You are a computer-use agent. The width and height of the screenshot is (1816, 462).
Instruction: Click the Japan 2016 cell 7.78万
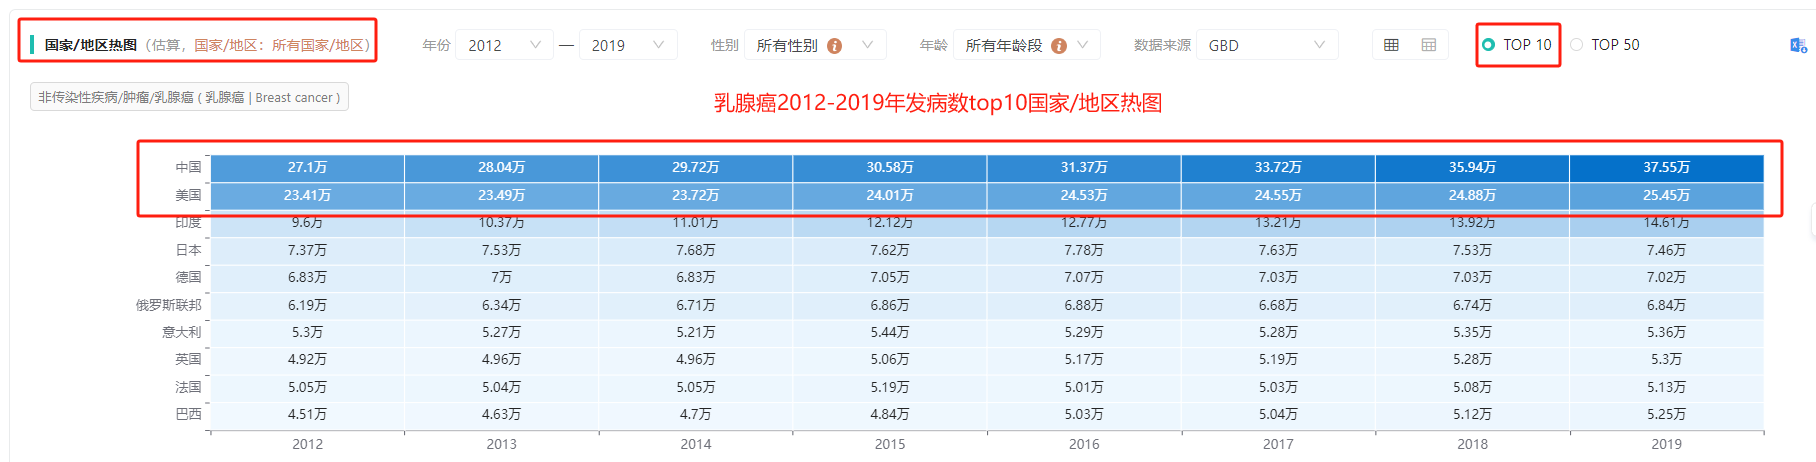(x=1084, y=250)
